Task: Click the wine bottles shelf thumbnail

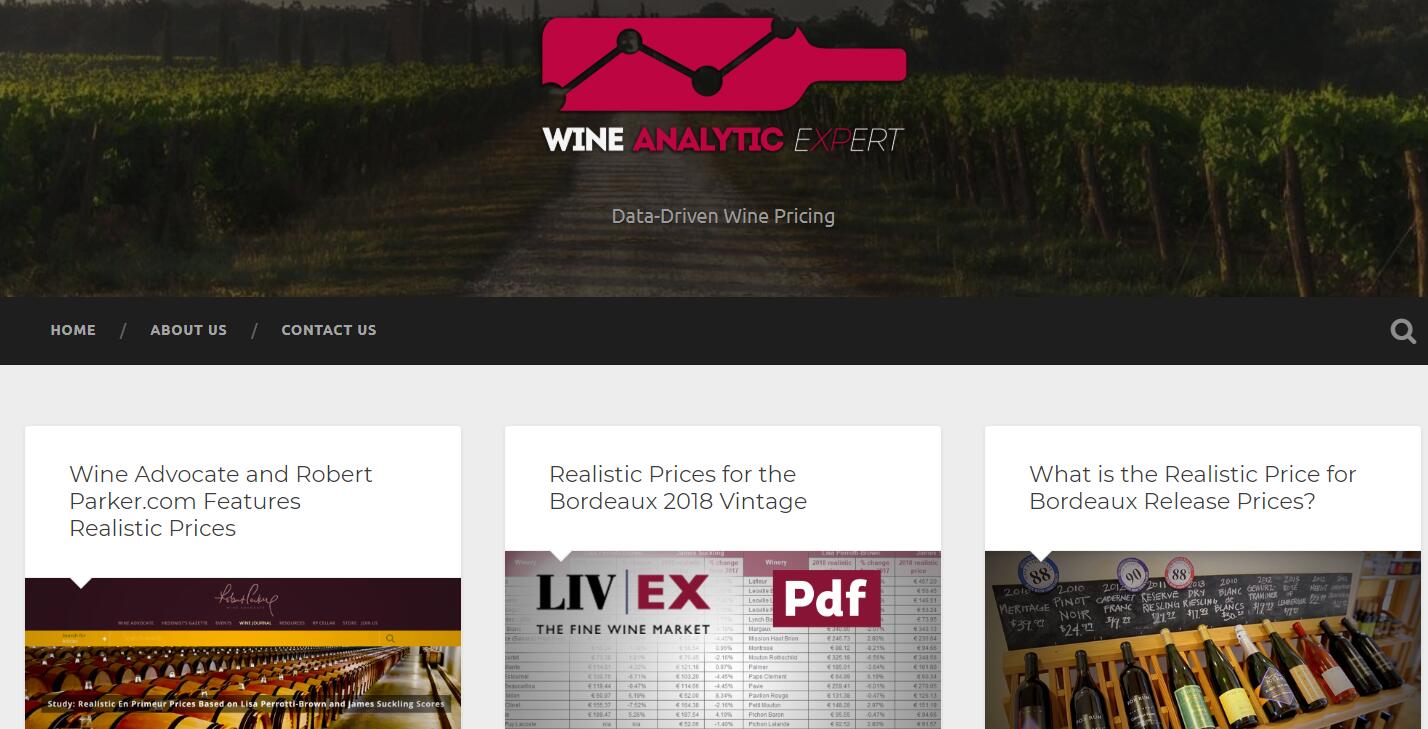Action: coord(1203,640)
